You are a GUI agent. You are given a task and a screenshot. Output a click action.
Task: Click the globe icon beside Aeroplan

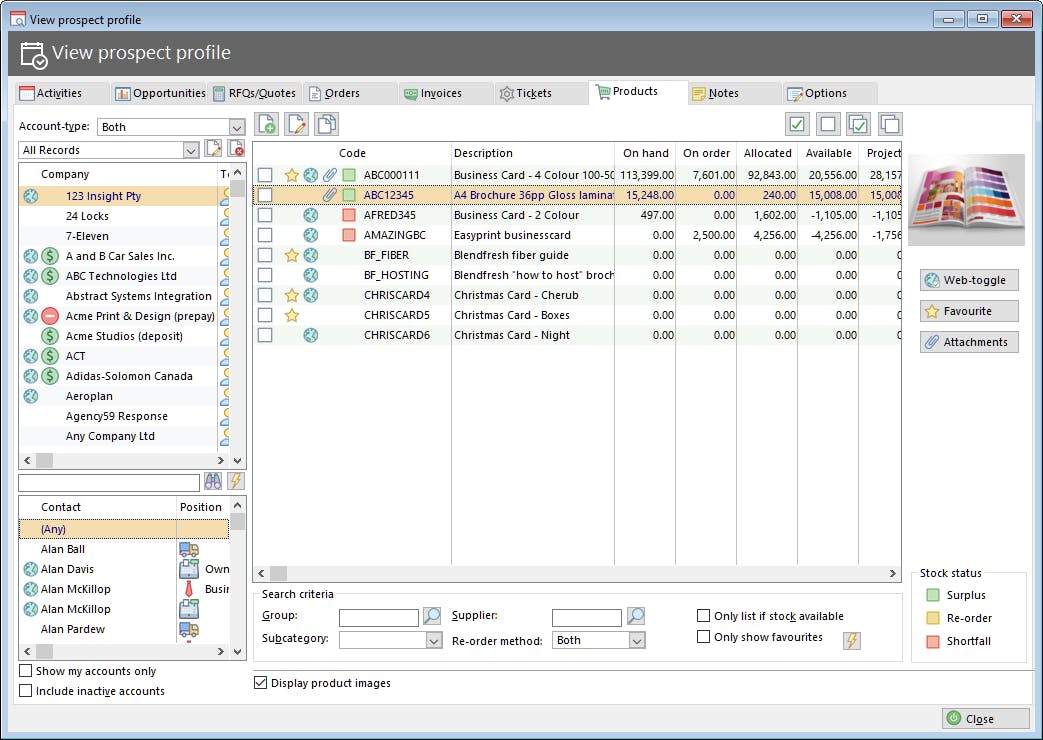pyautogui.click(x=31, y=396)
